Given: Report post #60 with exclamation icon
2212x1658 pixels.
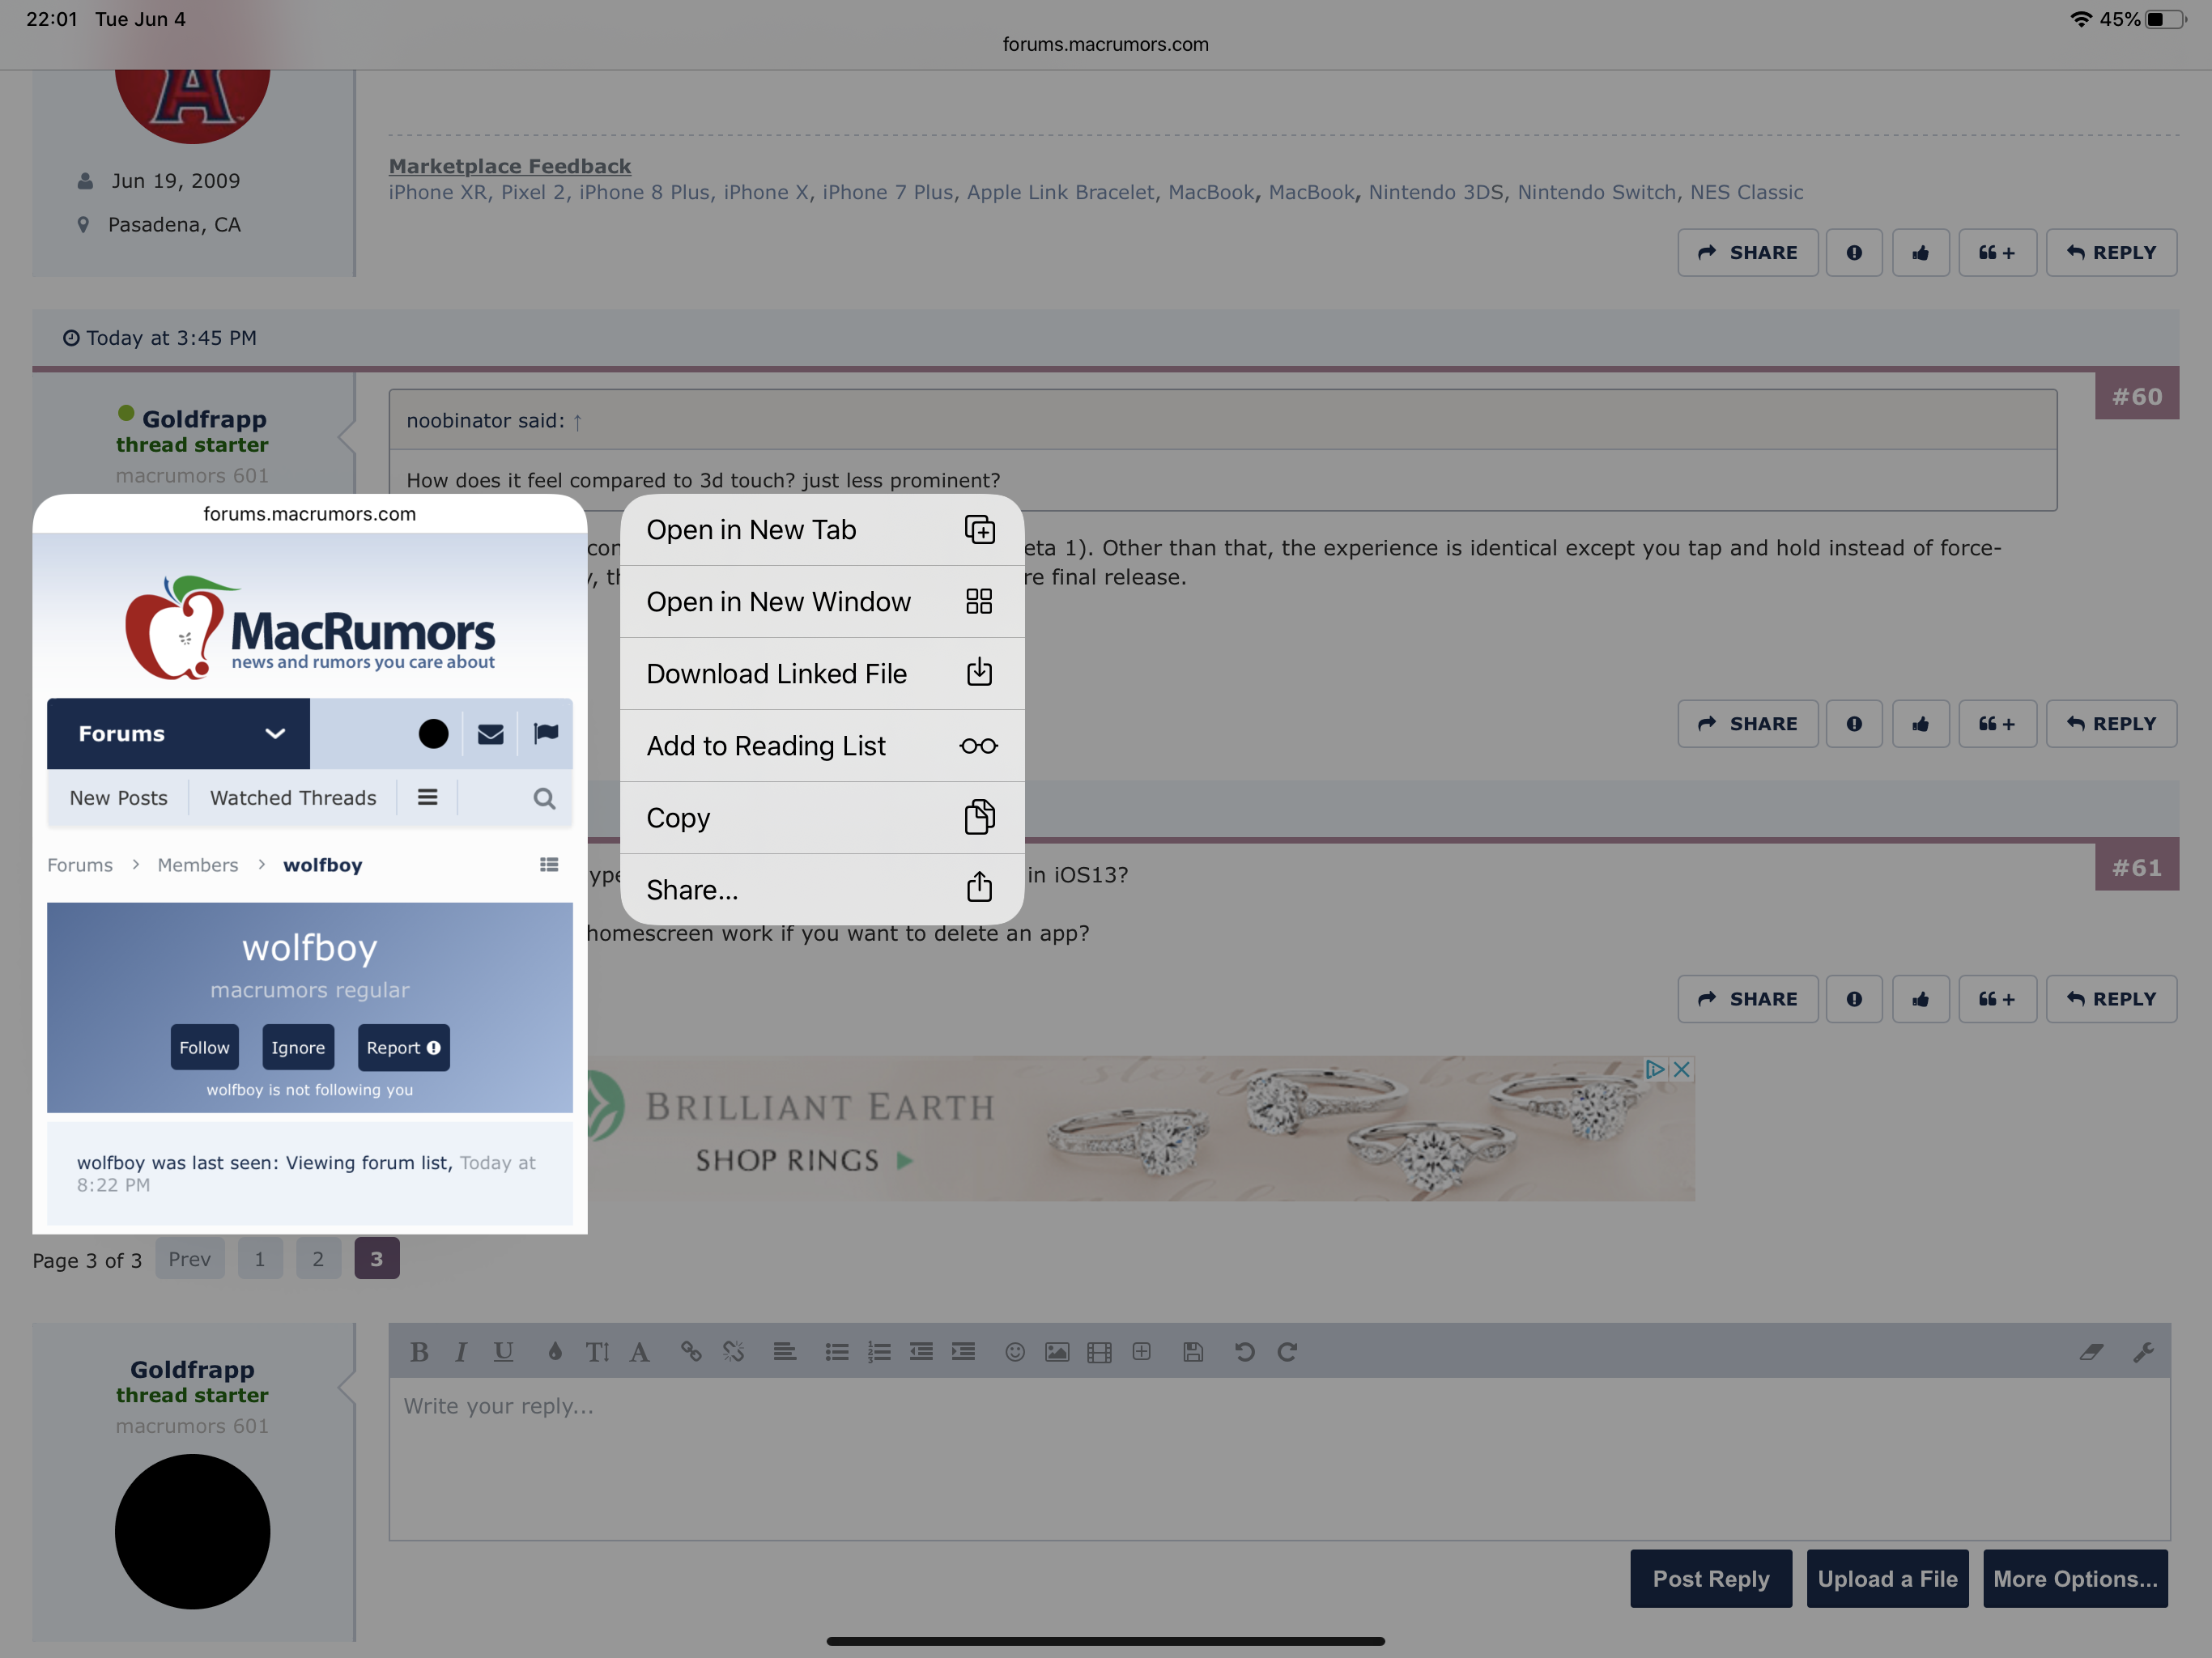Looking at the screenshot, I should click(1854, 724).
